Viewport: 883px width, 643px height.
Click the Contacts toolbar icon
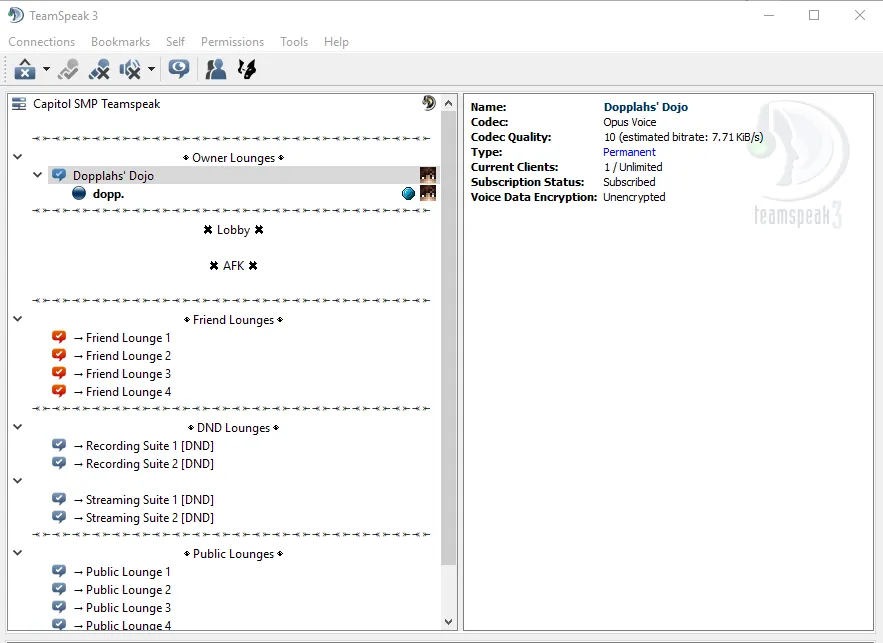(215, 69)
